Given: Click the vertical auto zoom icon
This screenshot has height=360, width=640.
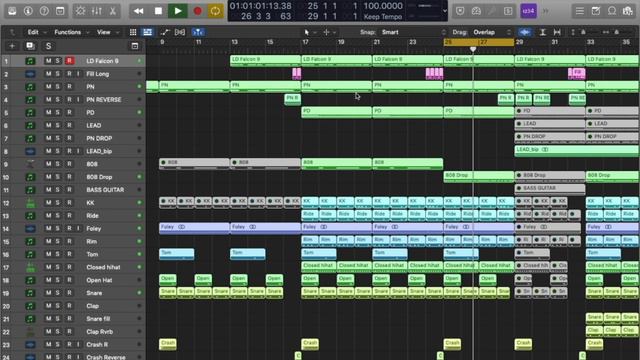Looking at the screenshot, I should [543, 32].
